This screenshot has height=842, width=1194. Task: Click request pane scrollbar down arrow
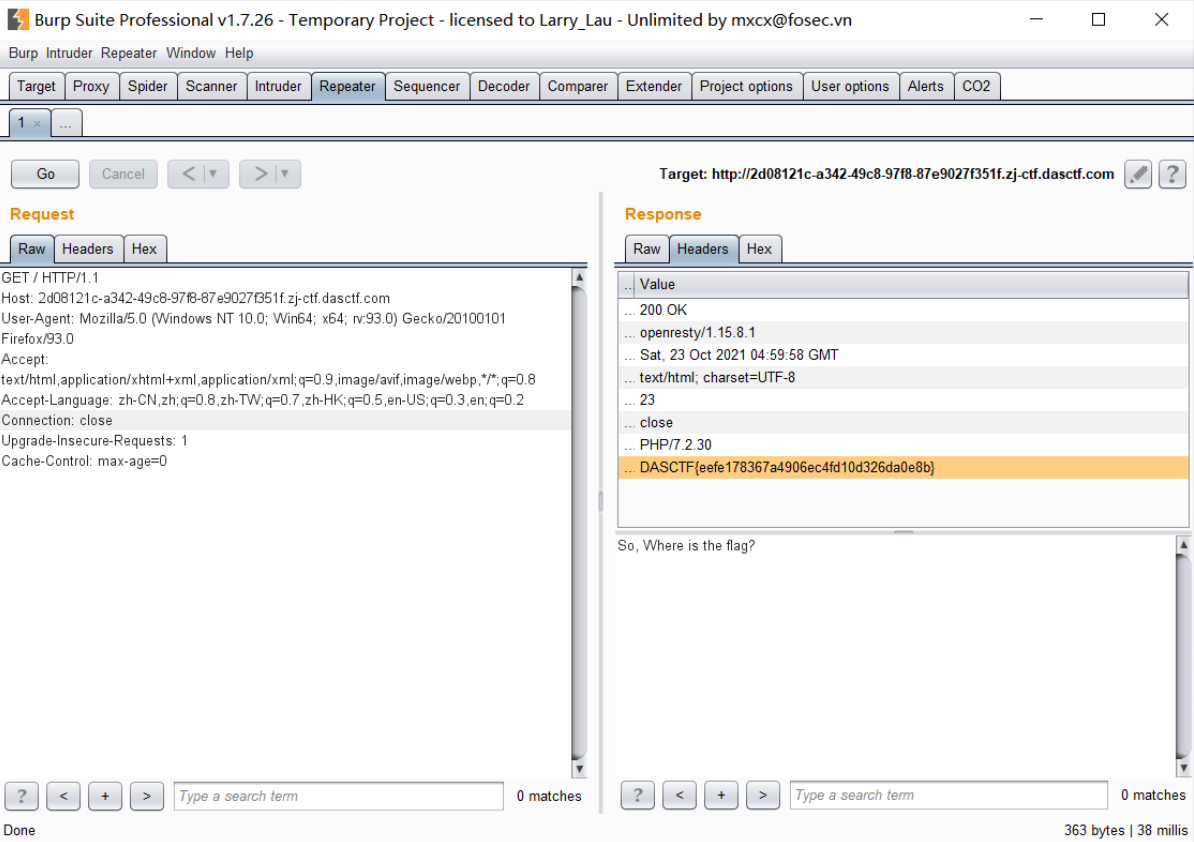coord(579,769)
